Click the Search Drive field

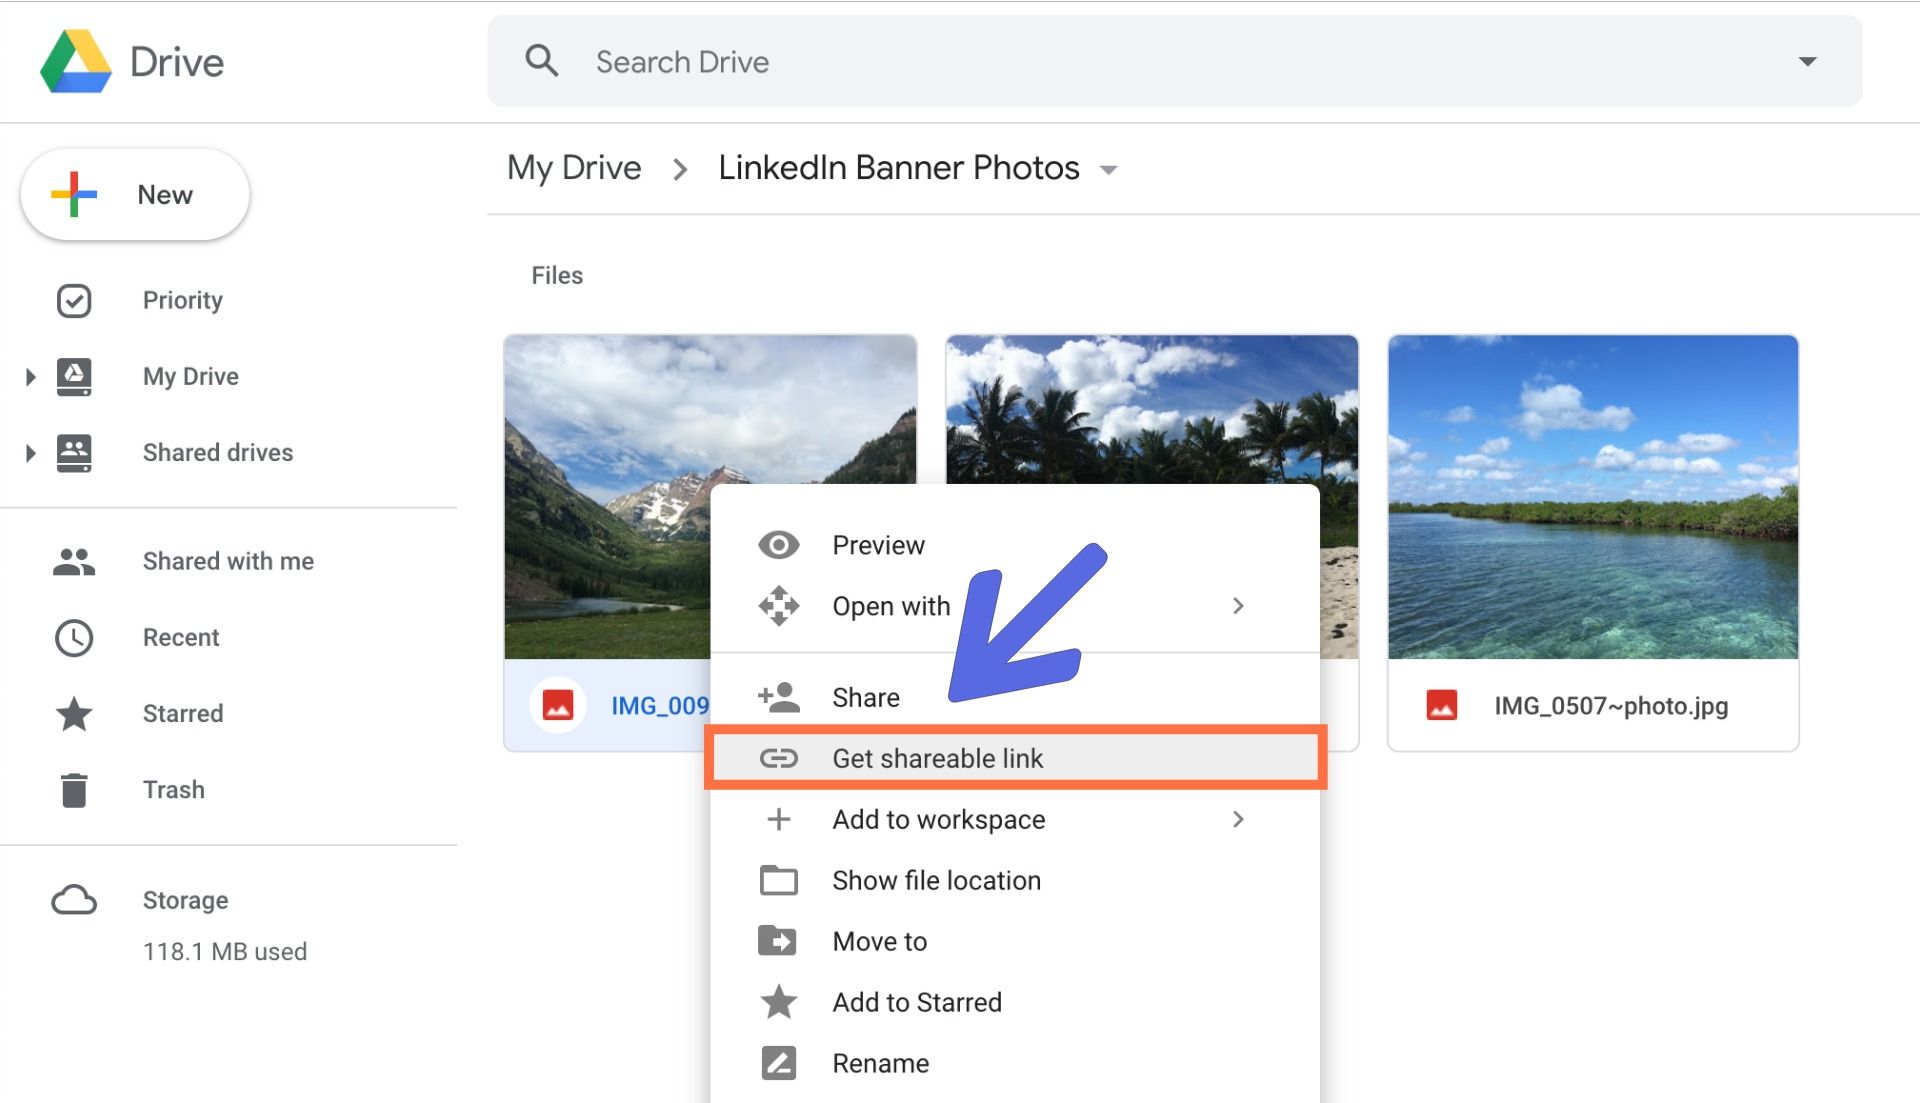1100,62
